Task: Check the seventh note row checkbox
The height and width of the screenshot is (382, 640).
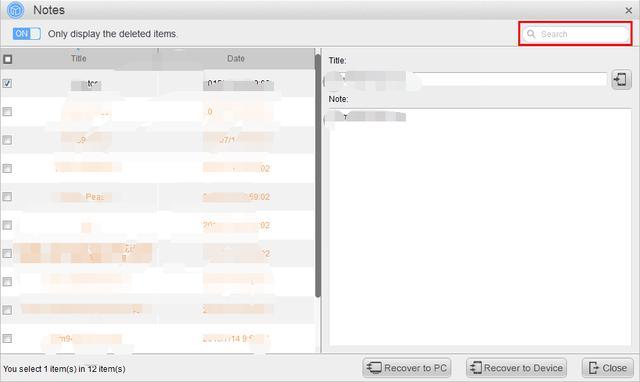Action: point(7,253)
